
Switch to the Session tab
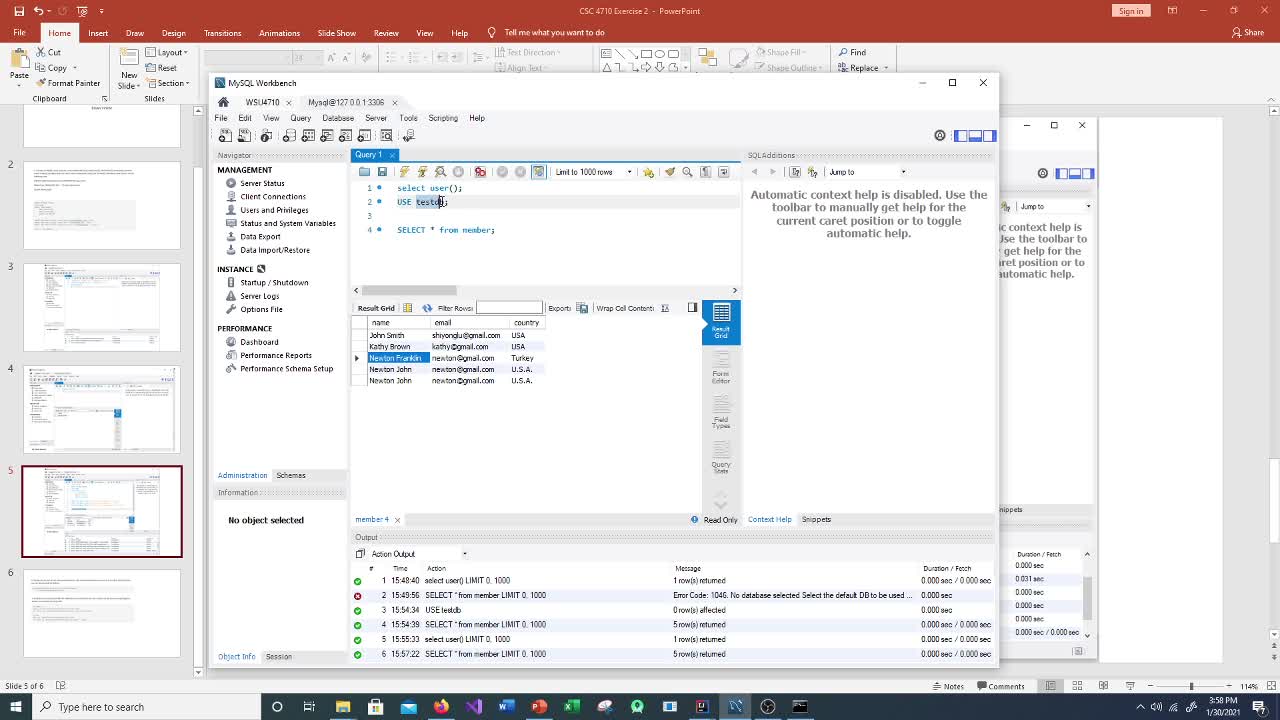pos(279,656)
